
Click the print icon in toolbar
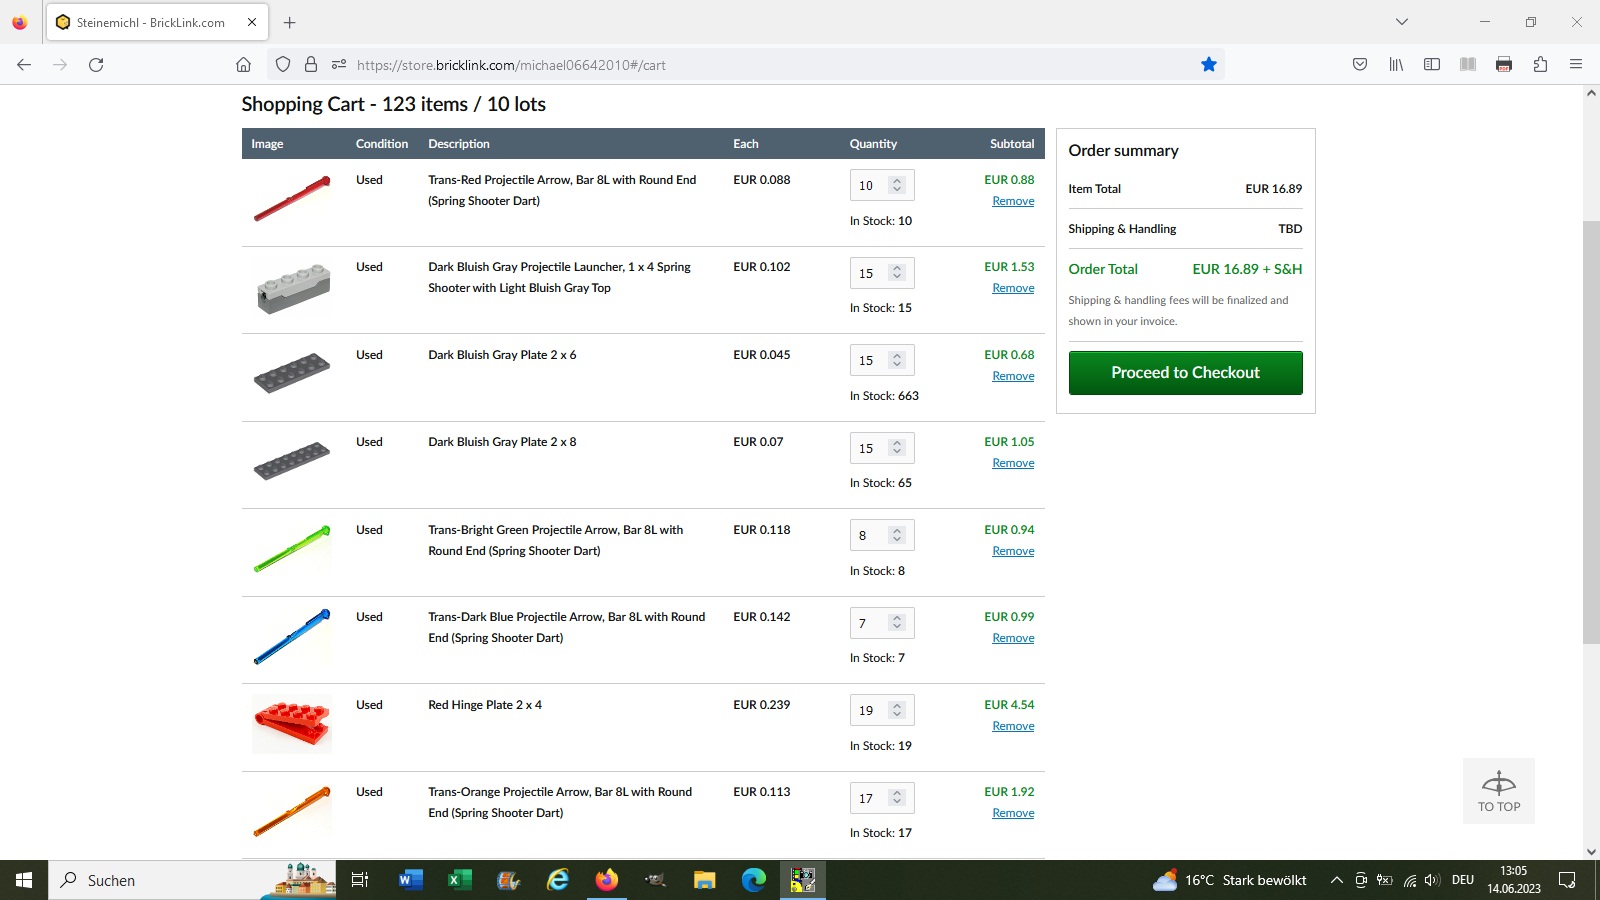point(1504,64)
